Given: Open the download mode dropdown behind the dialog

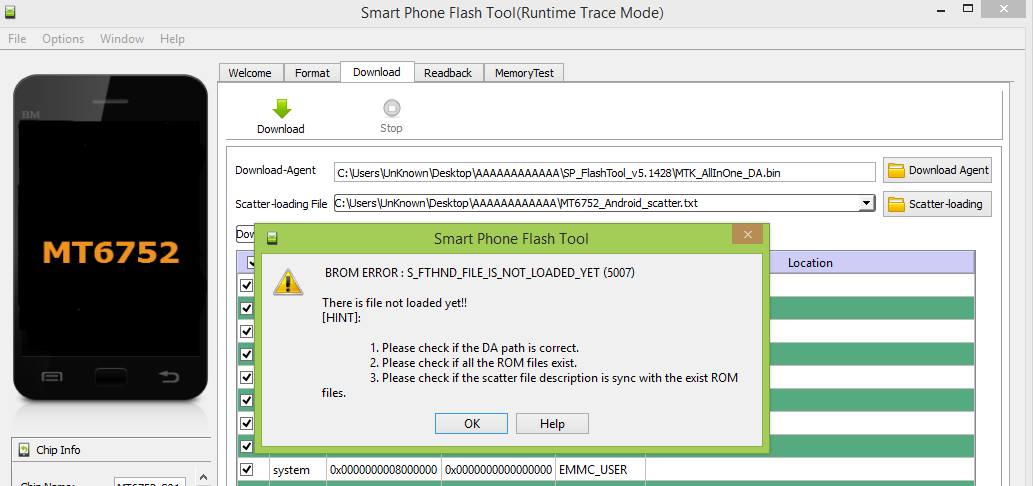Looking at the screenshot, I should tap(245, 234).
